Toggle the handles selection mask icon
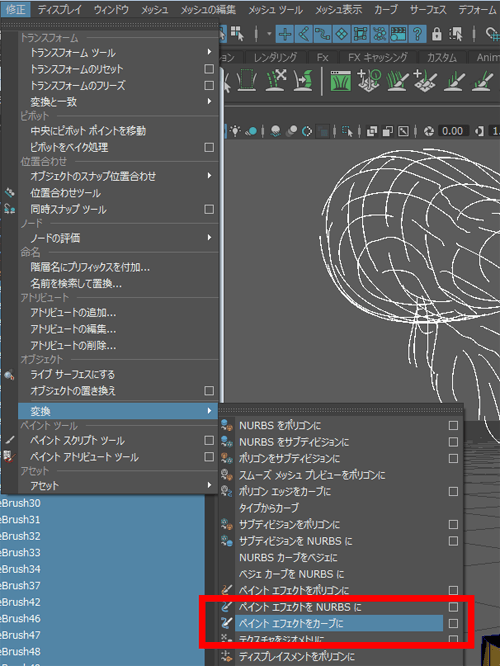500x666 pixels. (x=285, y=34)
